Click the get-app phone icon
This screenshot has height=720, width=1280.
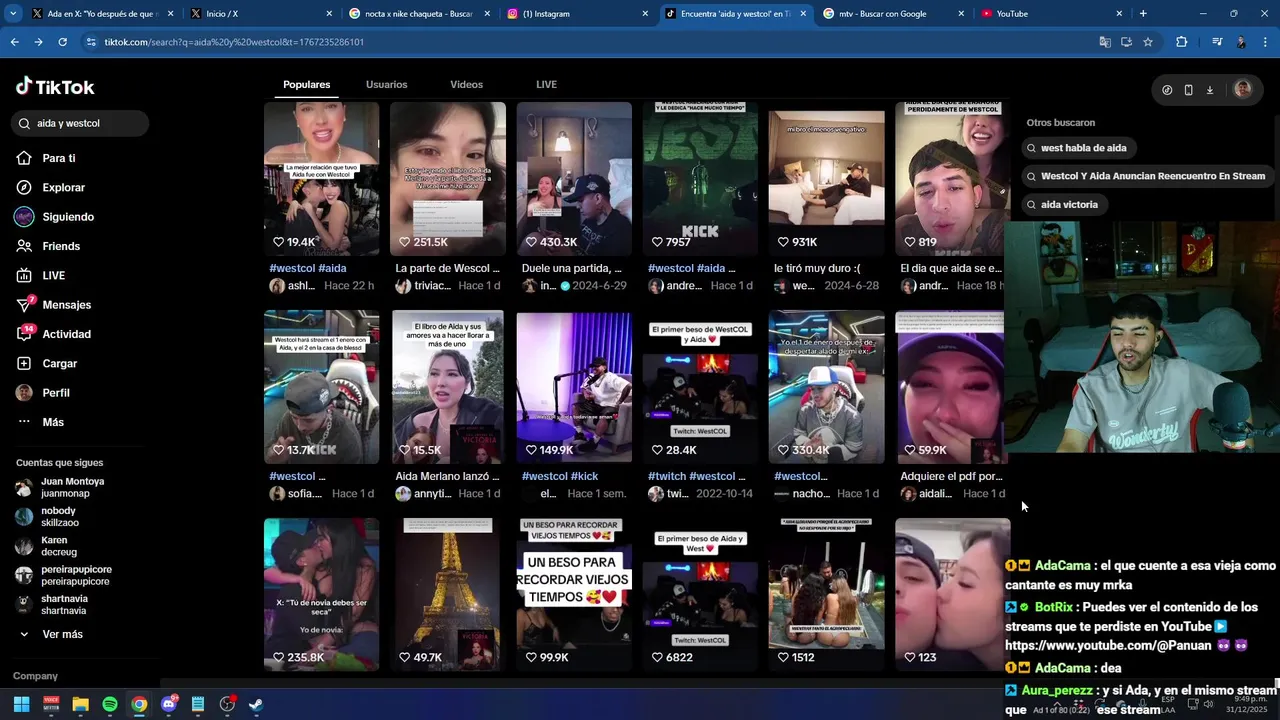(x=1188, y=90)
